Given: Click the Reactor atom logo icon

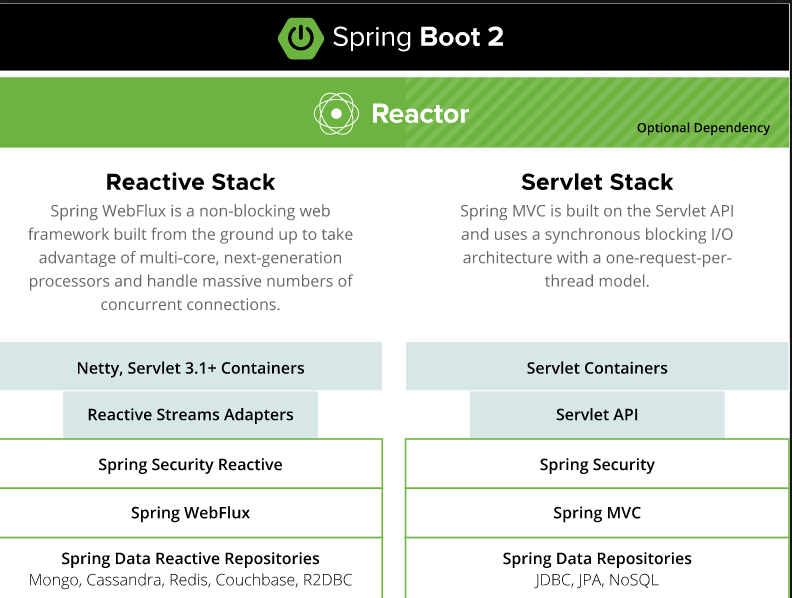Looking at the screenshot, I should tap(336, 114).
